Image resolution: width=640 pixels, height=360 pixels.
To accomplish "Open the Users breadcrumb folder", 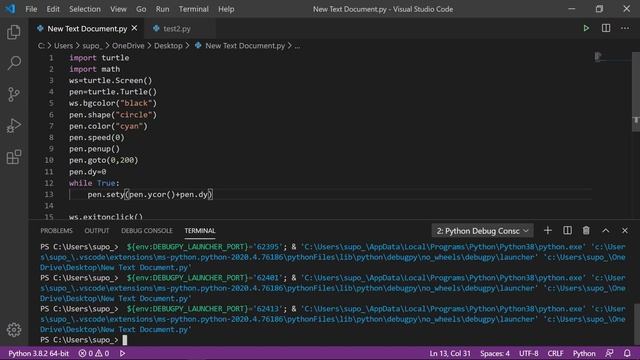I will (x=63, y=46).
